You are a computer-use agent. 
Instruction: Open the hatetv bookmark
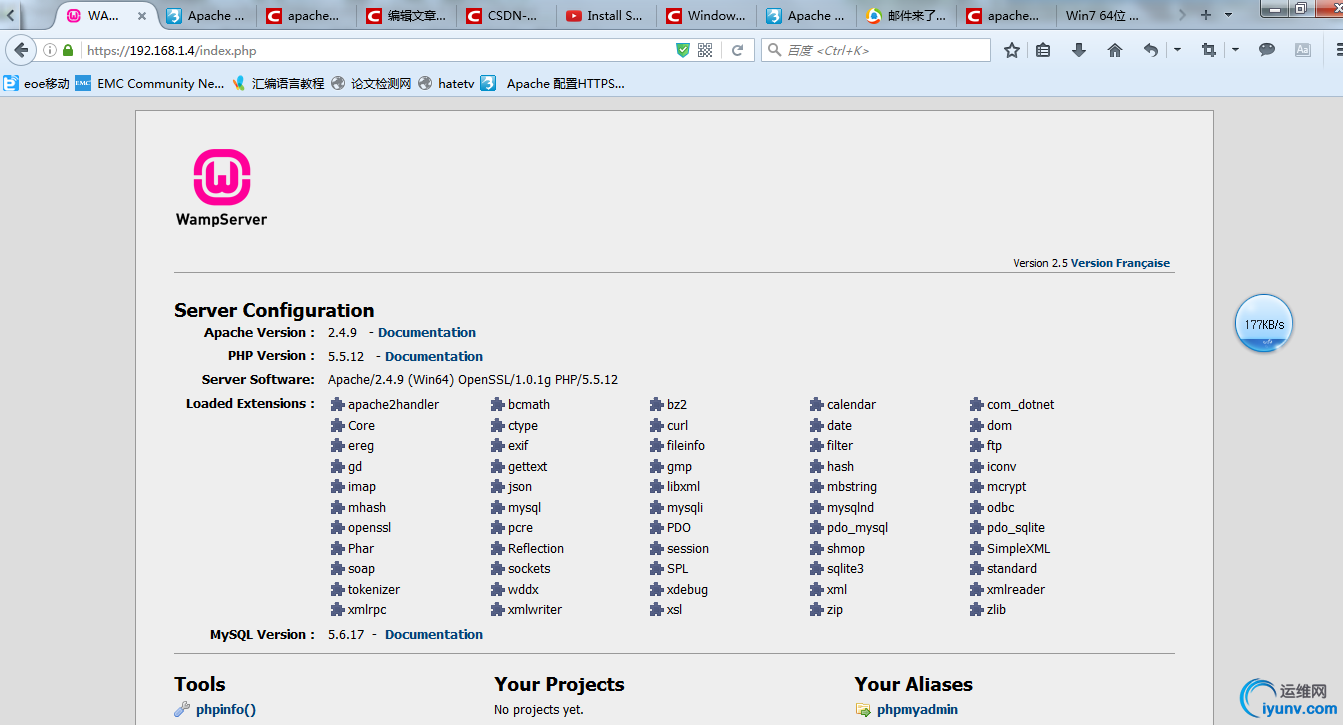[446, 84]
